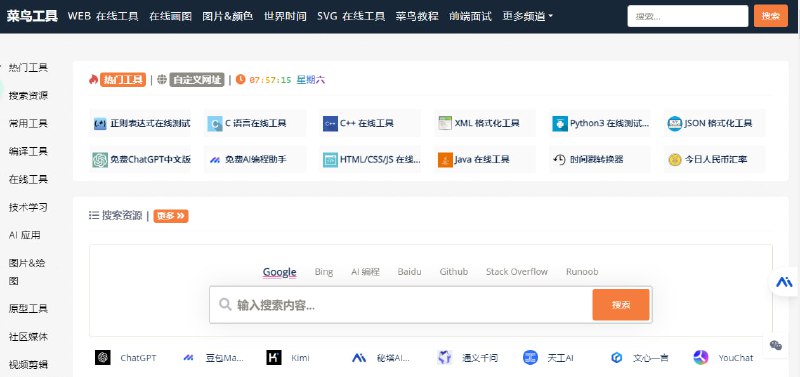800x377 pixels.
Task: Select 搜索资源 in left sidebar
Action: (28, 95)
